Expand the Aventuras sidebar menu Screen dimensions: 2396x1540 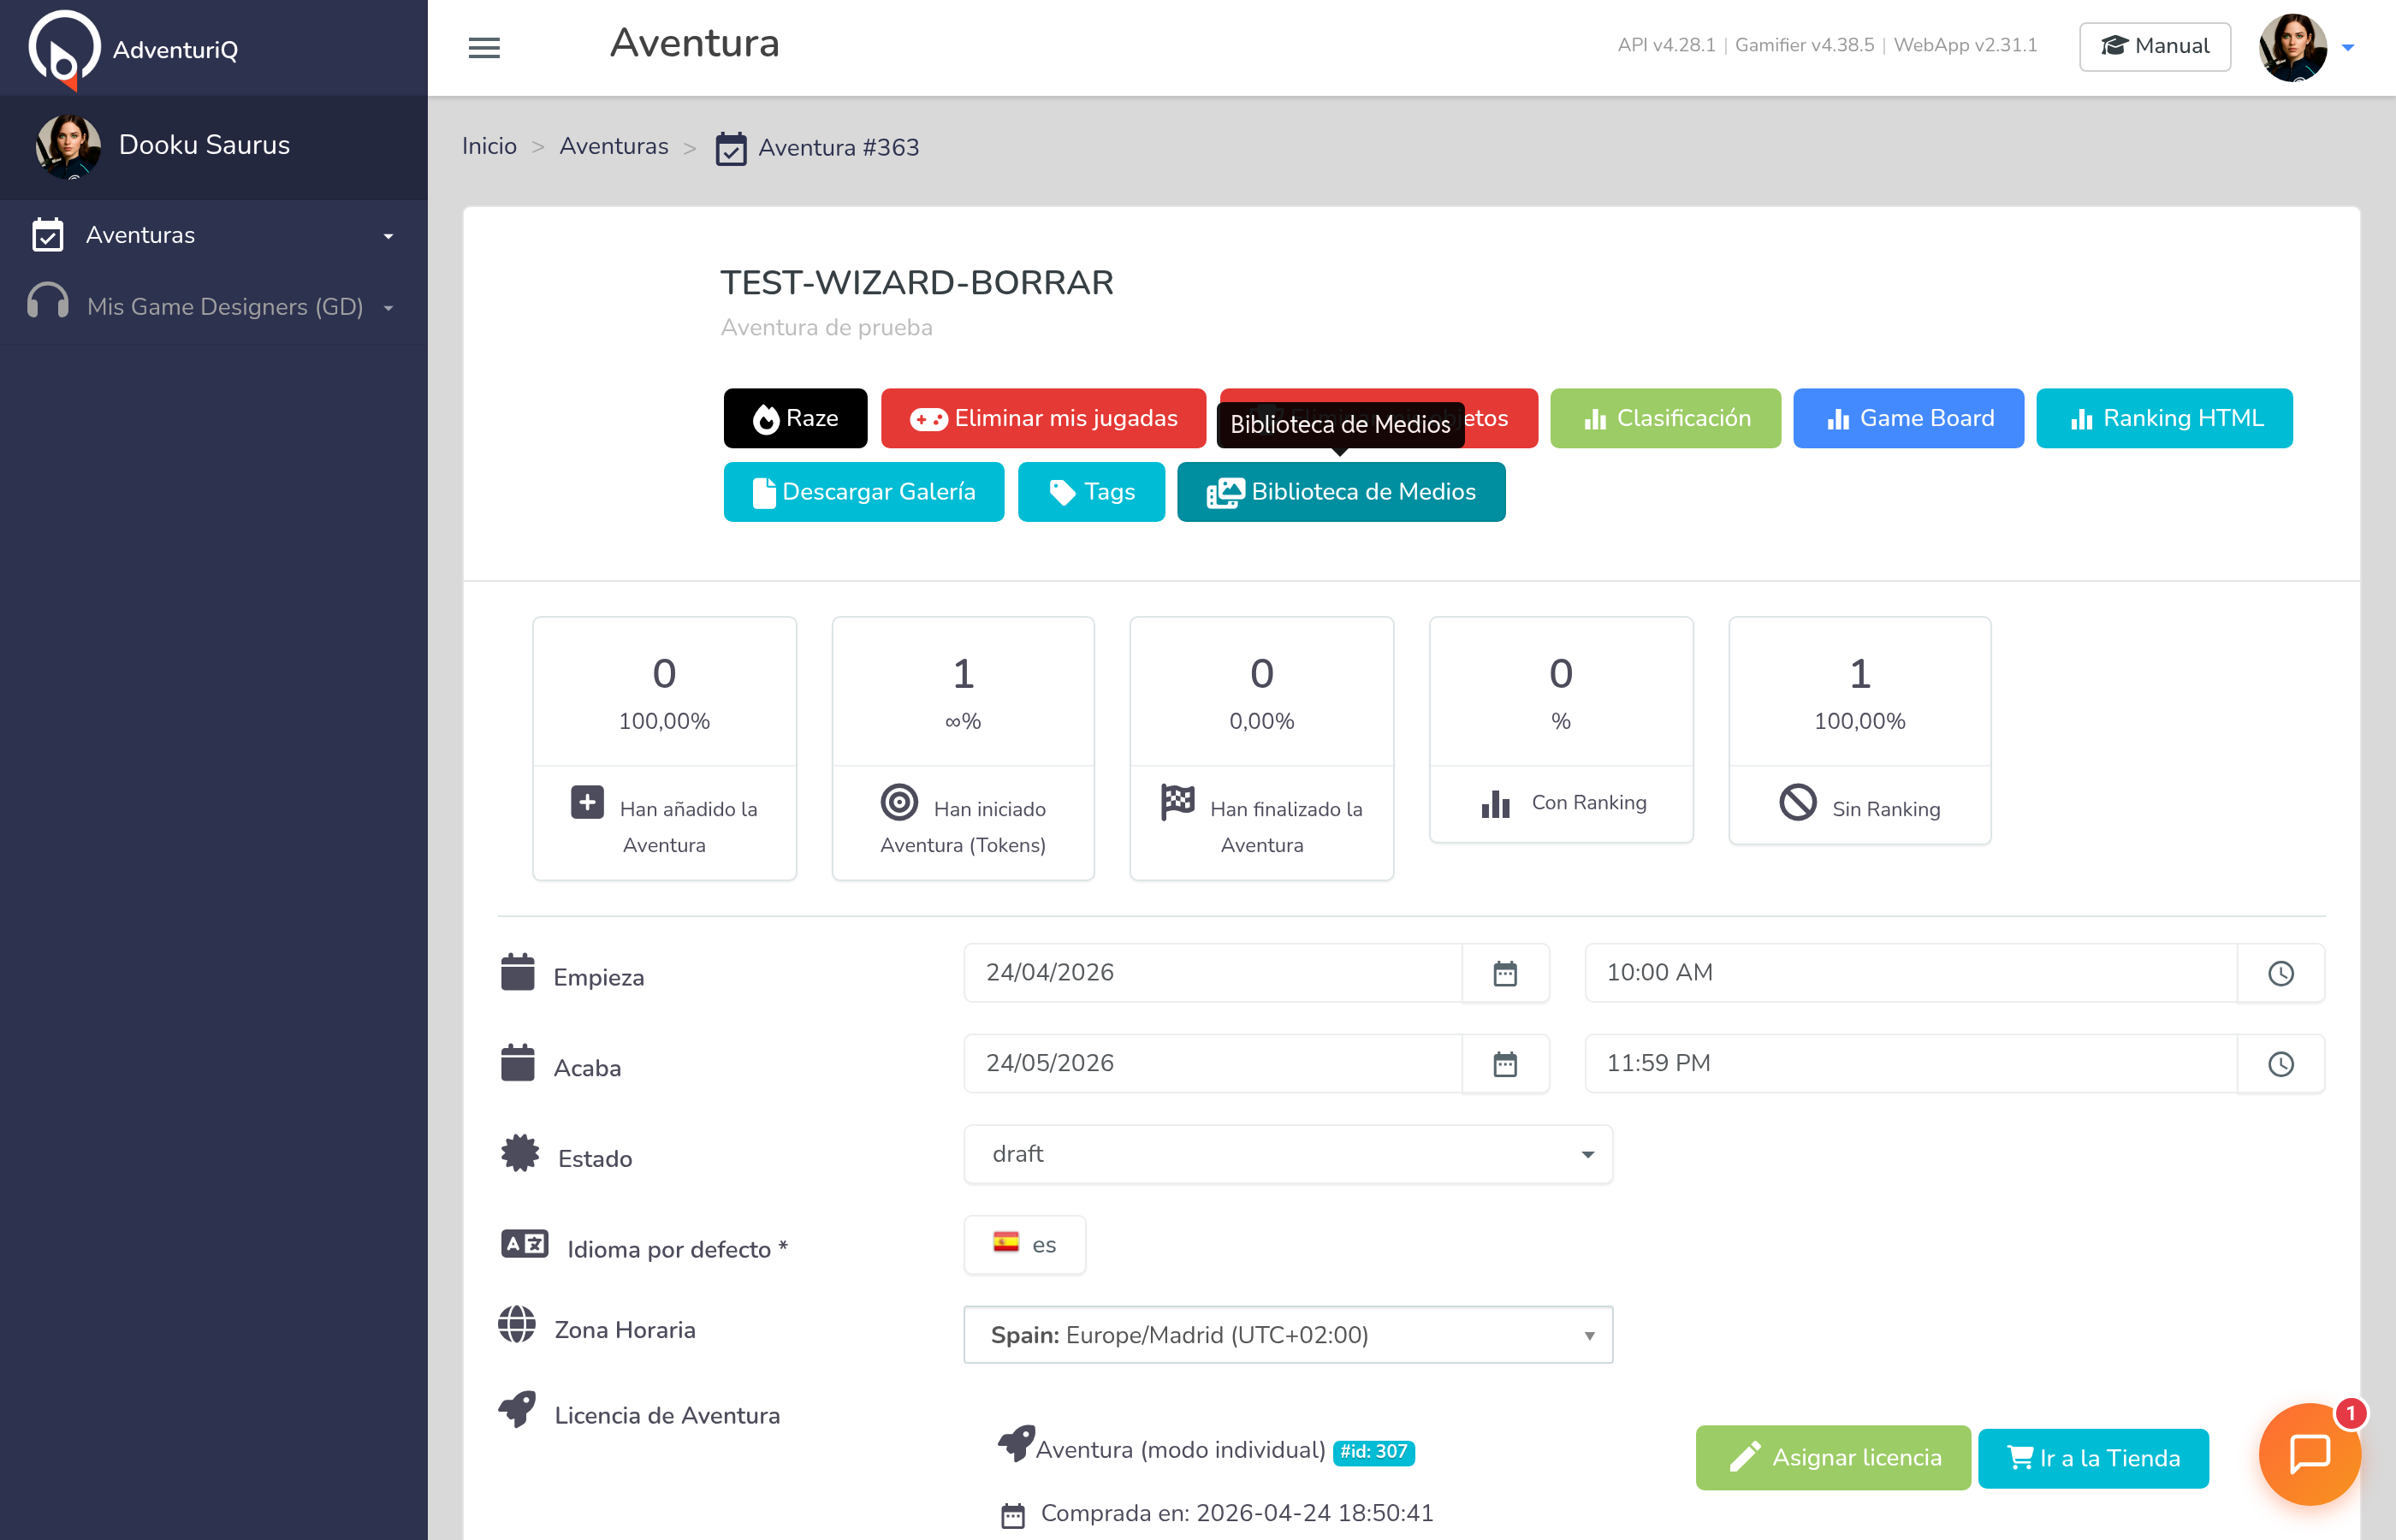(214, 235)
